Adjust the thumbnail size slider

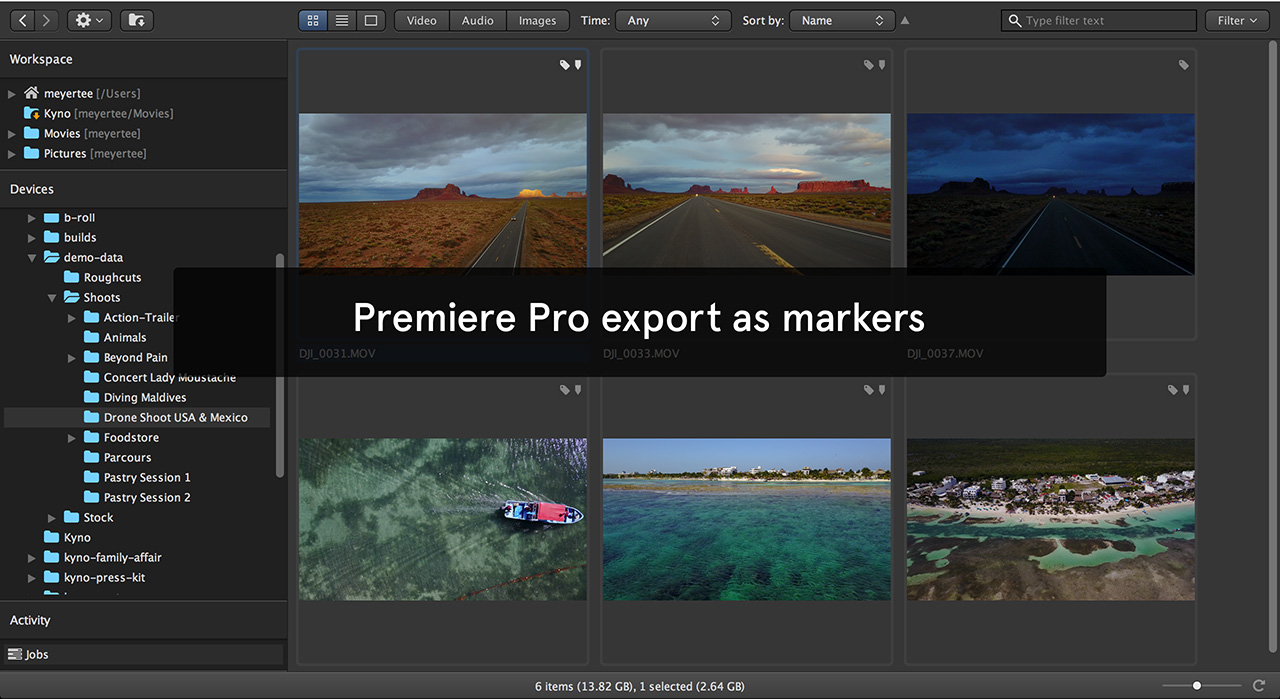[1197, 686]
